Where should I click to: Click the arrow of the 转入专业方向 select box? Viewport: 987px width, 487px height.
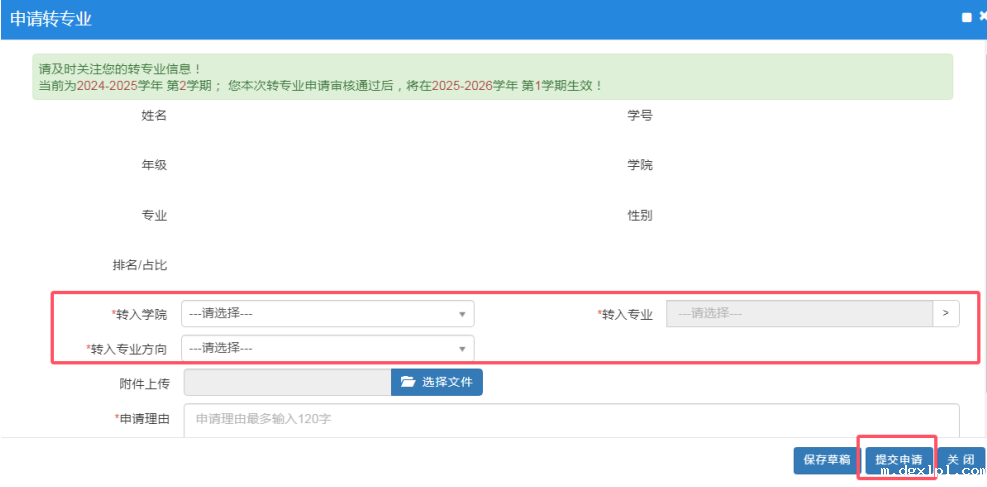(x=461, y=348)
